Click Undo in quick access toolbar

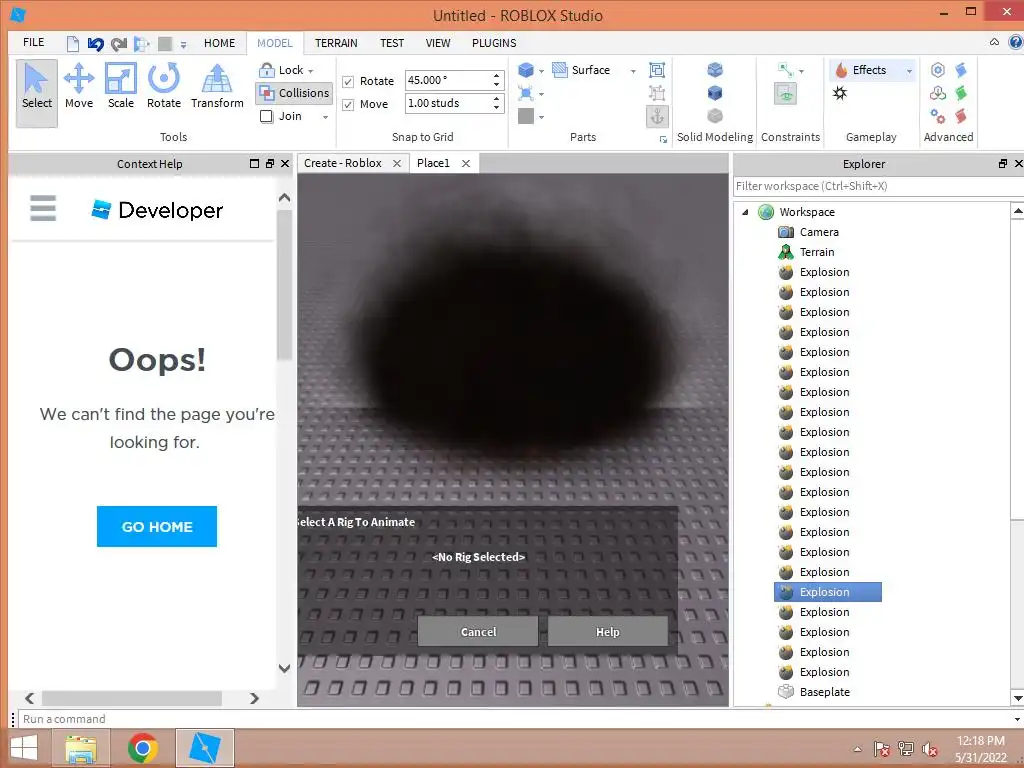(95, 44)
